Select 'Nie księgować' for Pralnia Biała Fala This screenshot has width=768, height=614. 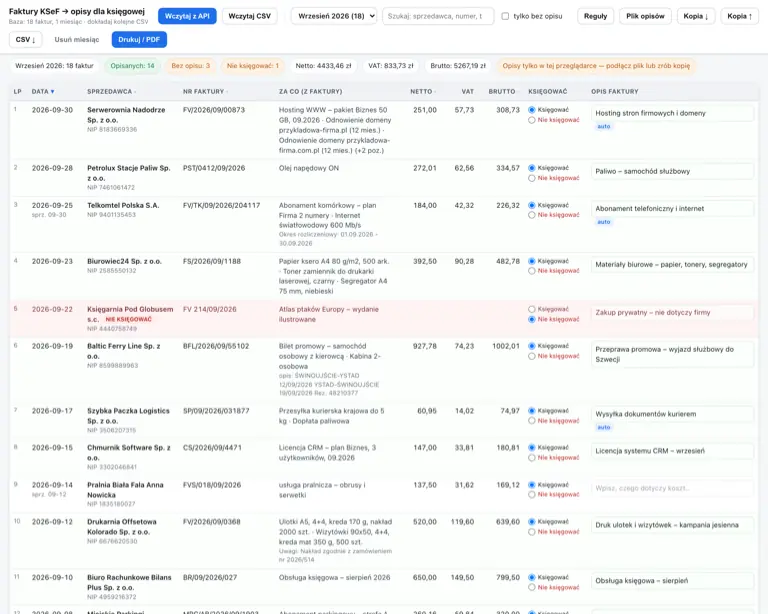[531, 495]
